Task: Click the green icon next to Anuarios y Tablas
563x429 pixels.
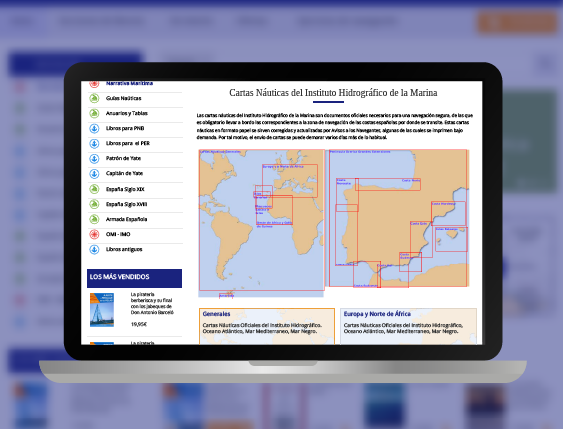Action: point(94,113)
